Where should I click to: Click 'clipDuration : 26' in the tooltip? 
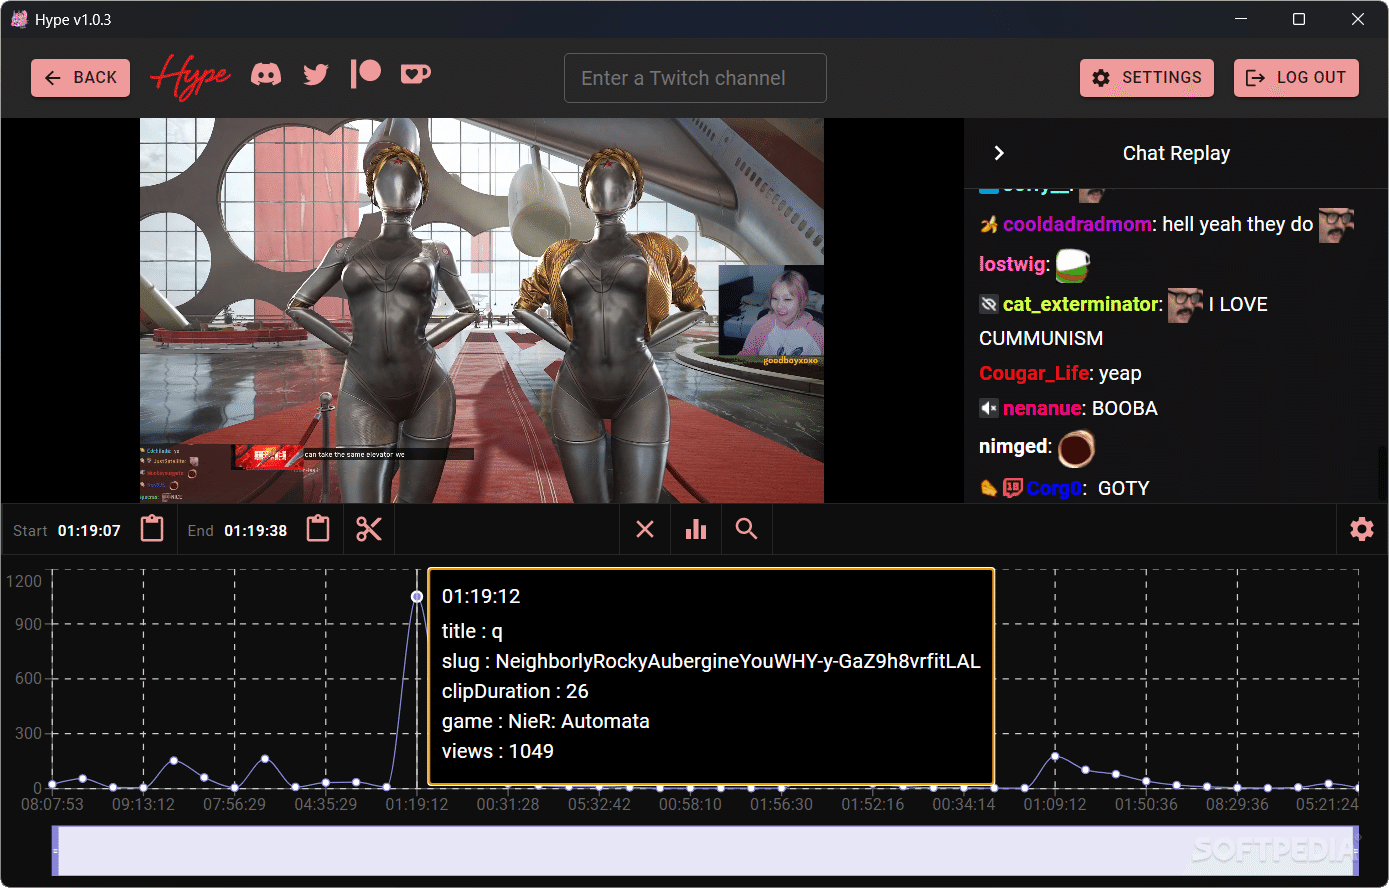[x=515, y=691]
